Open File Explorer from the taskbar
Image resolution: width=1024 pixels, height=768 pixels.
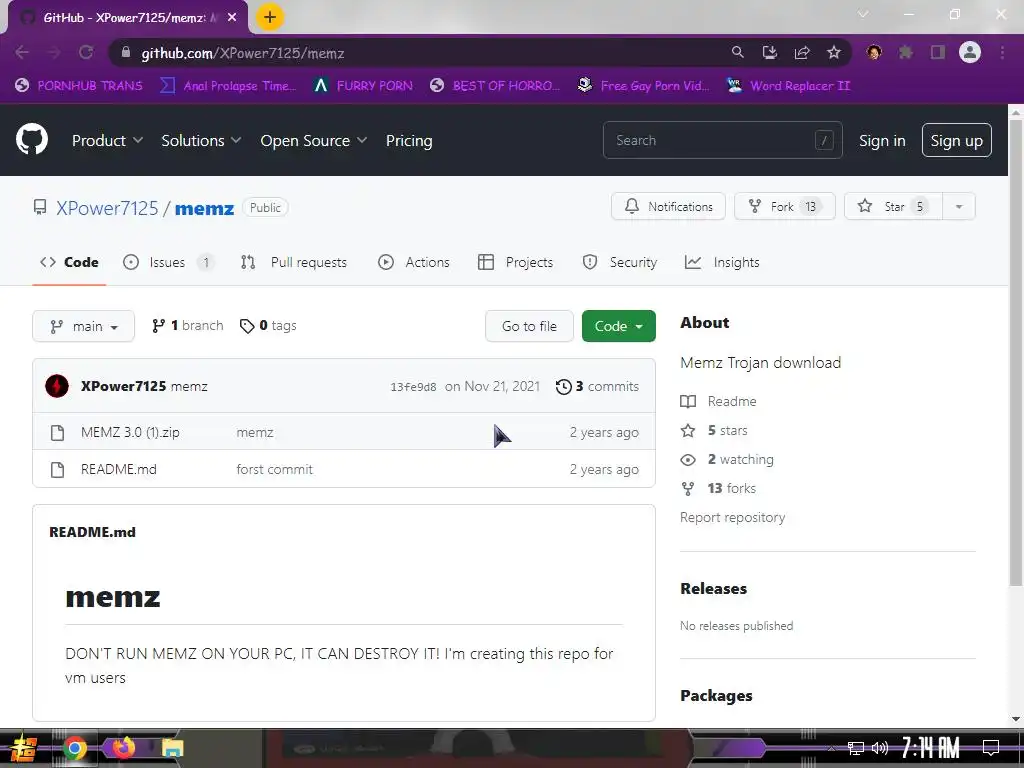(x=172, y=748)
